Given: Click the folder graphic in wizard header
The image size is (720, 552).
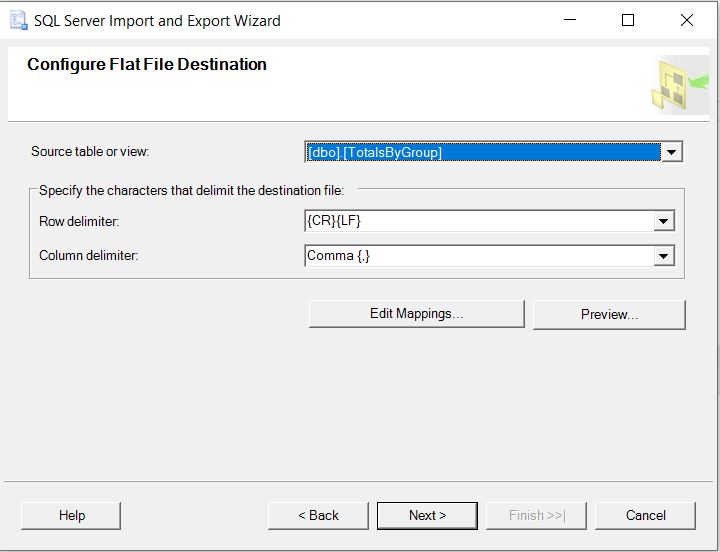Looking at the screenshot, I should click(x=680, y=84).
